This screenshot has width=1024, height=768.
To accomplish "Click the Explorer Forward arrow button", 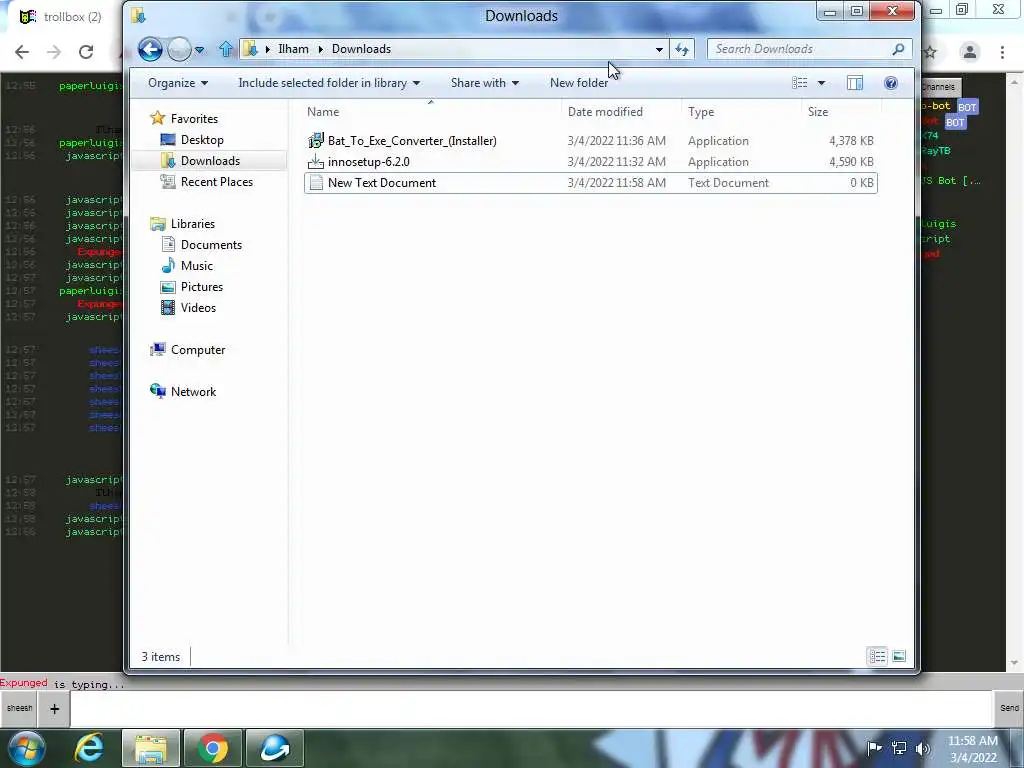I will coord(179,49).
